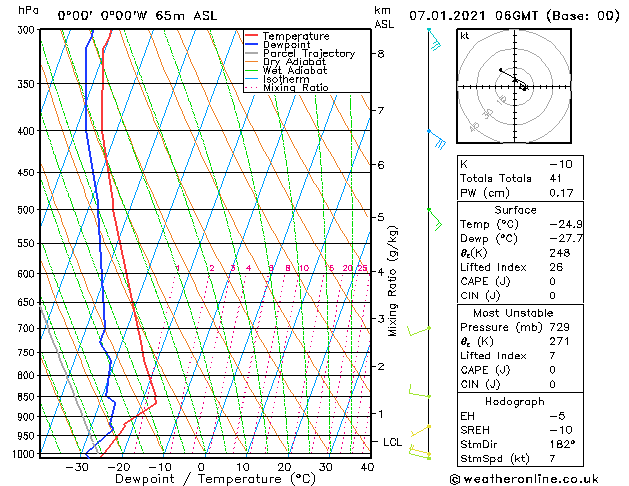Screen dimensions: 629x486
Task: Click the Totals Totals value 41
Action: pos(556,178)
